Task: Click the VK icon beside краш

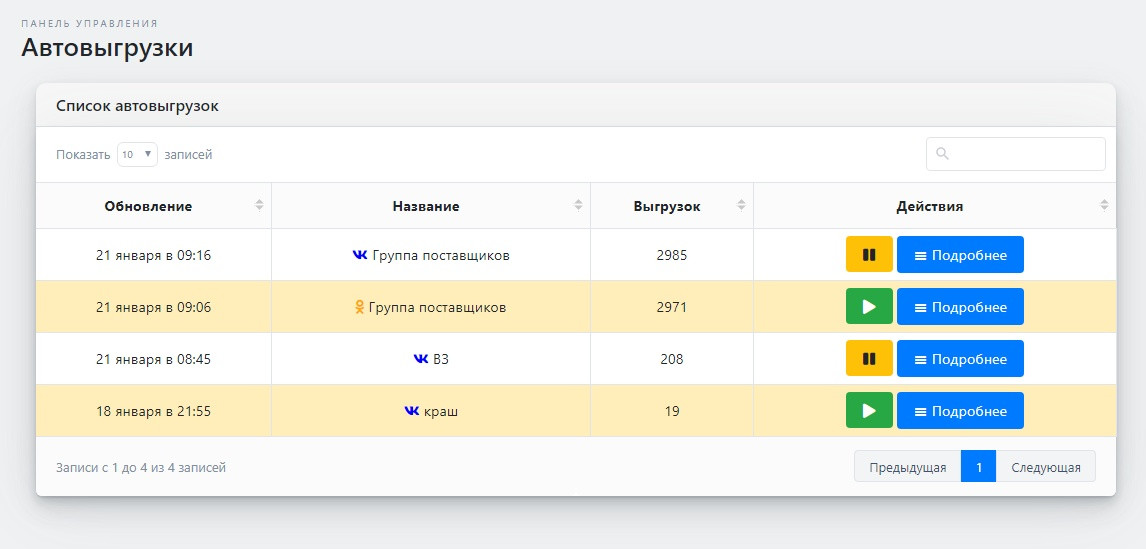Action: pos(412,411)
